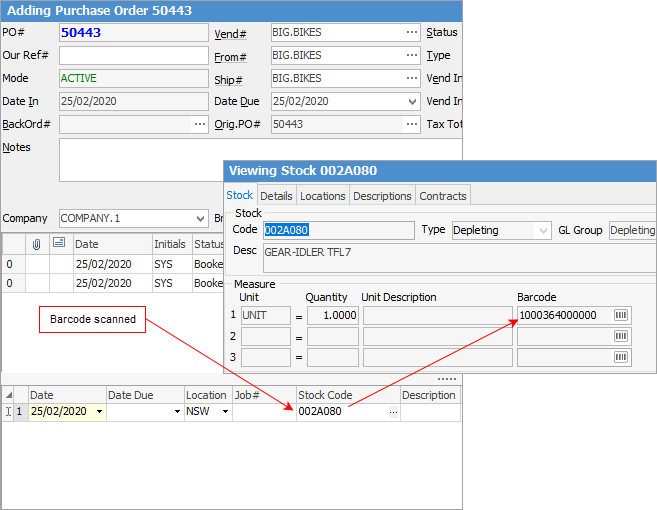This screenshot has height=510, width=657.
Task: Click Job# cell in line 1
Action: coord(264,412)
